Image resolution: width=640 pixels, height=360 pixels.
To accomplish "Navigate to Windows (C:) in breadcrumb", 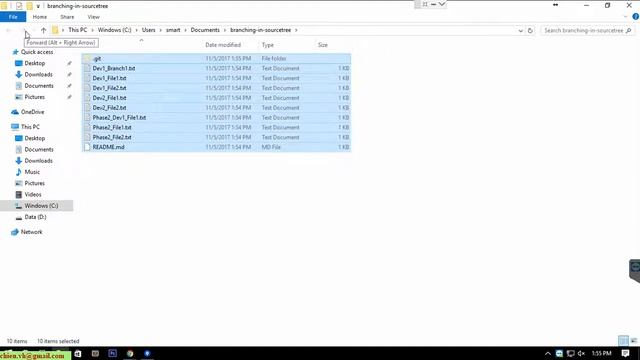I will click(114, 30).
